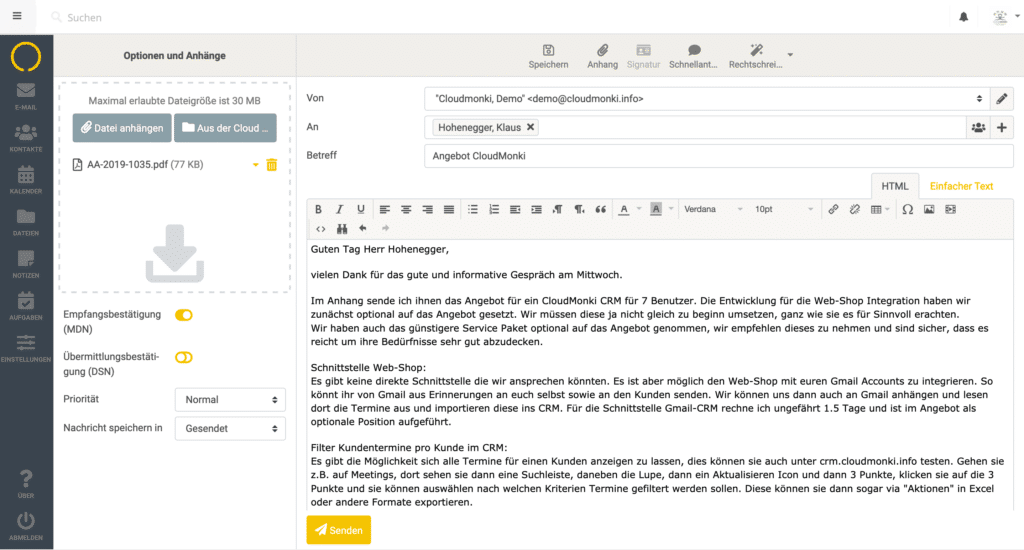Viewport: 1024px width, 550px height.
Task: Click Speichern to save draft
Action: coord(548,56)
